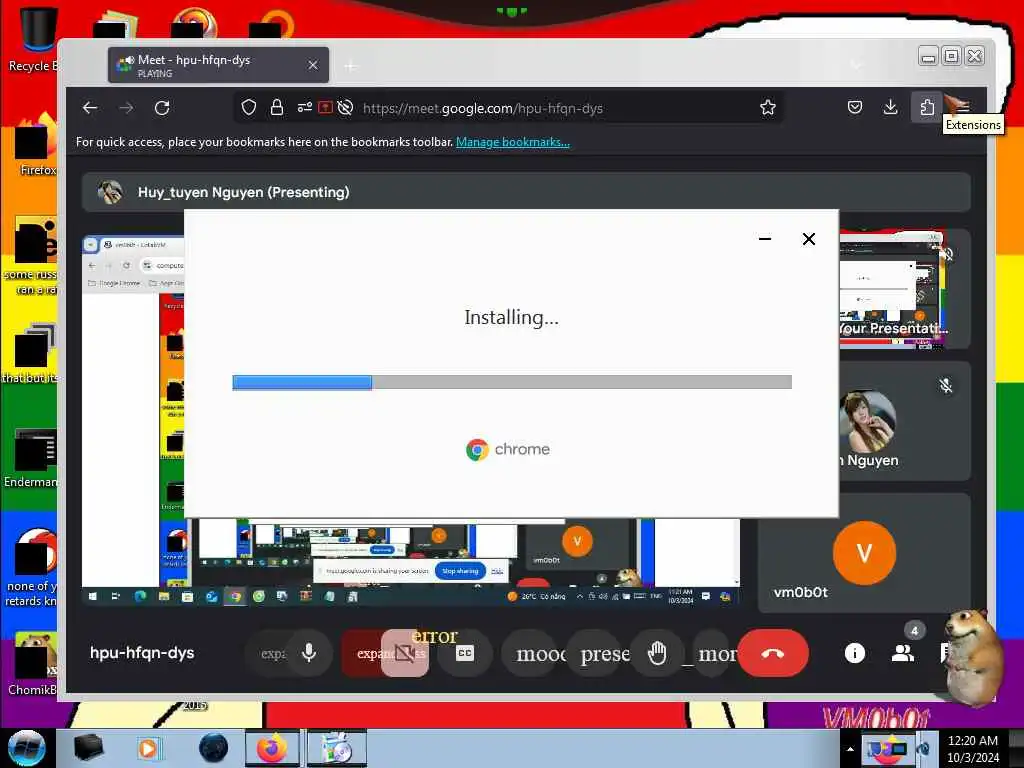Select the Enderman desktop icon

click(30, 457)
